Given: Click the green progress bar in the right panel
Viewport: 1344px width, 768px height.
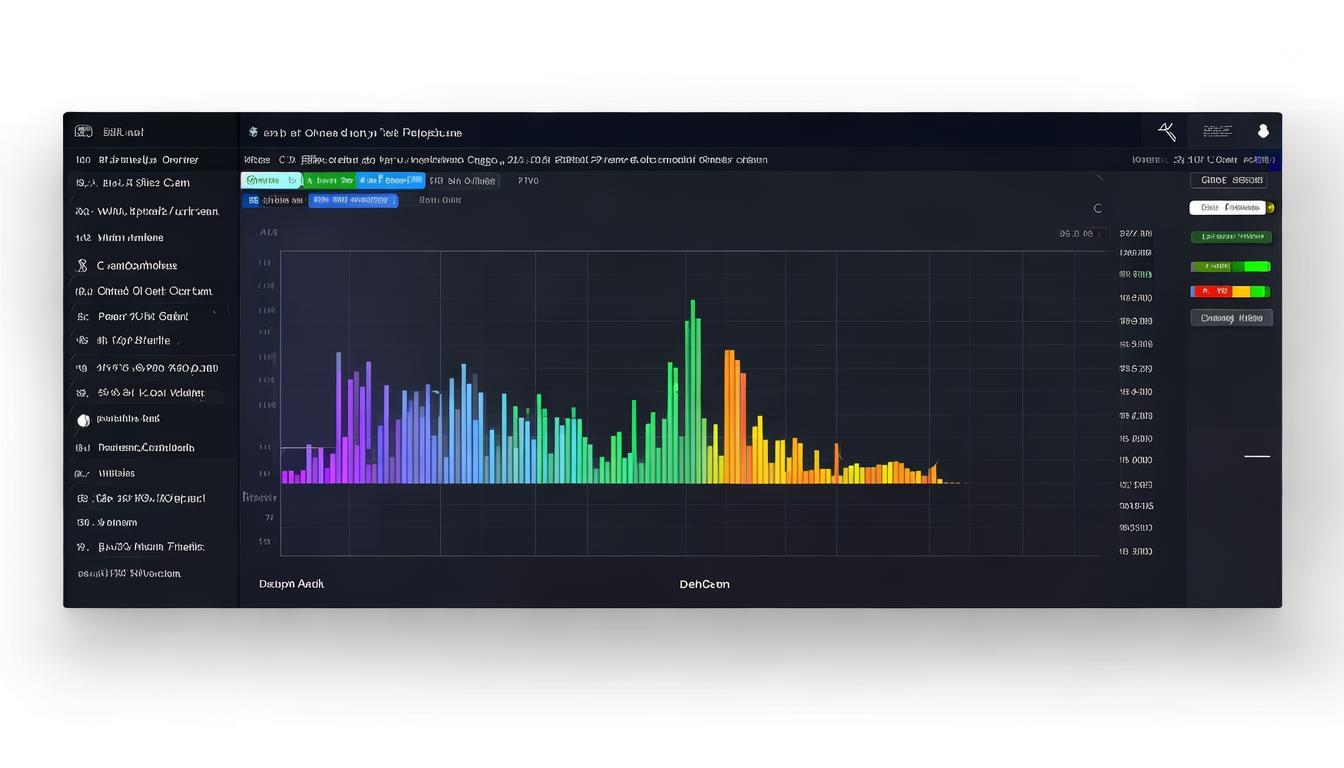Looking at the screenshot, I should (1230, 266).
